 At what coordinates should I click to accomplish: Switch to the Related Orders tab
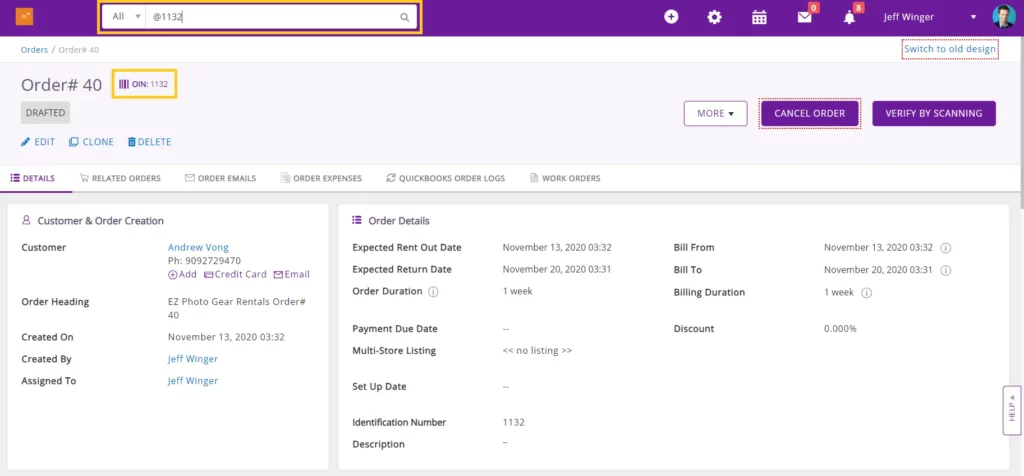coord(119,179)
